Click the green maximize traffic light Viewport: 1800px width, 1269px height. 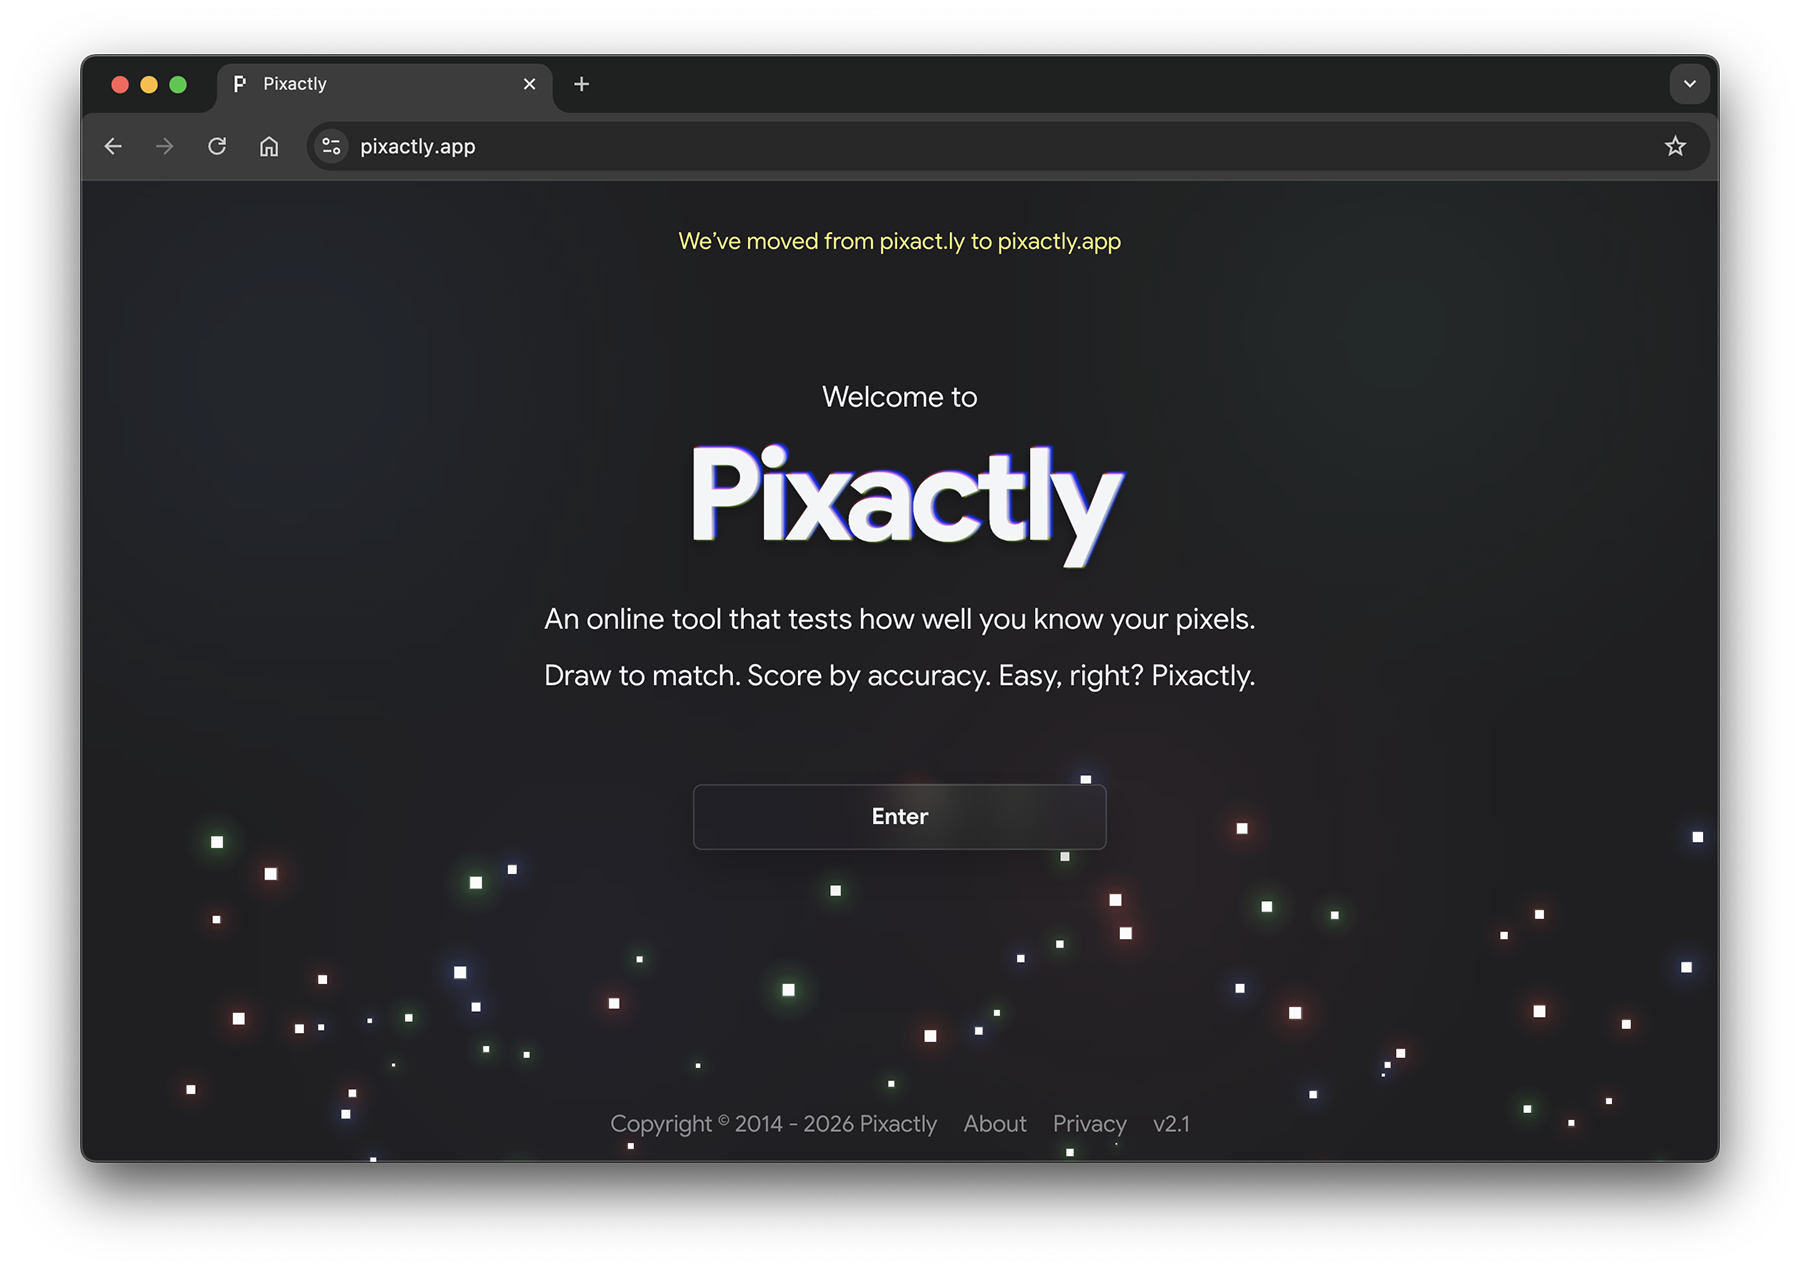coord(179,84)
